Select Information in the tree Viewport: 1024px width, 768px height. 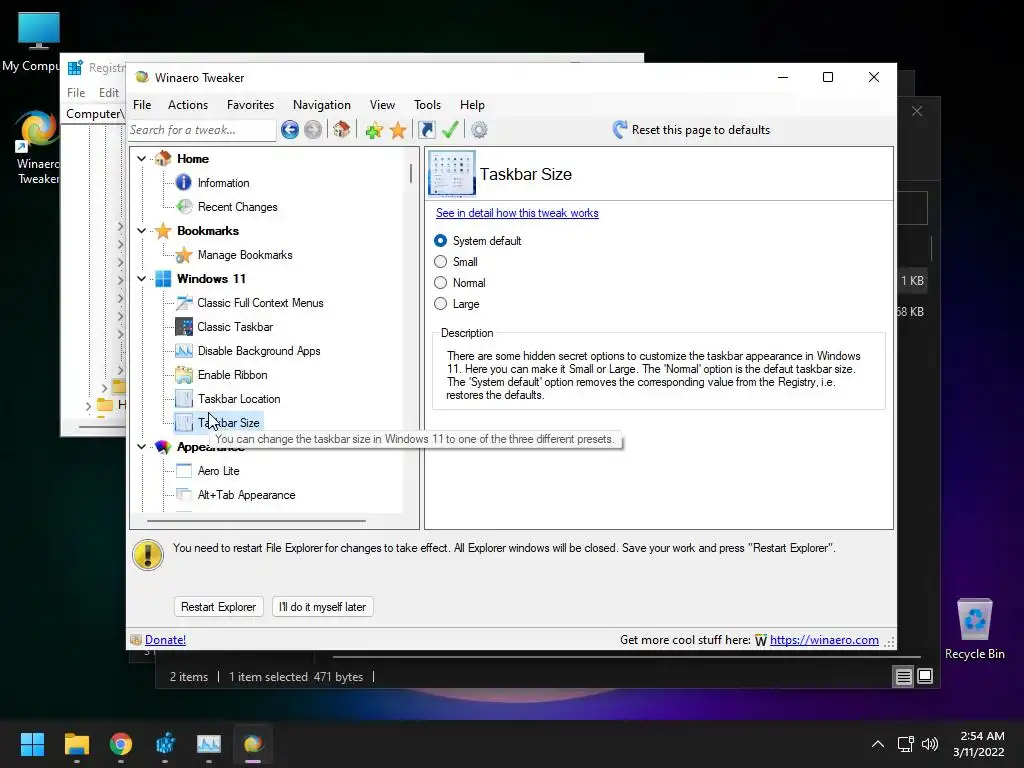pyautogui.click(x=223, y=183)
